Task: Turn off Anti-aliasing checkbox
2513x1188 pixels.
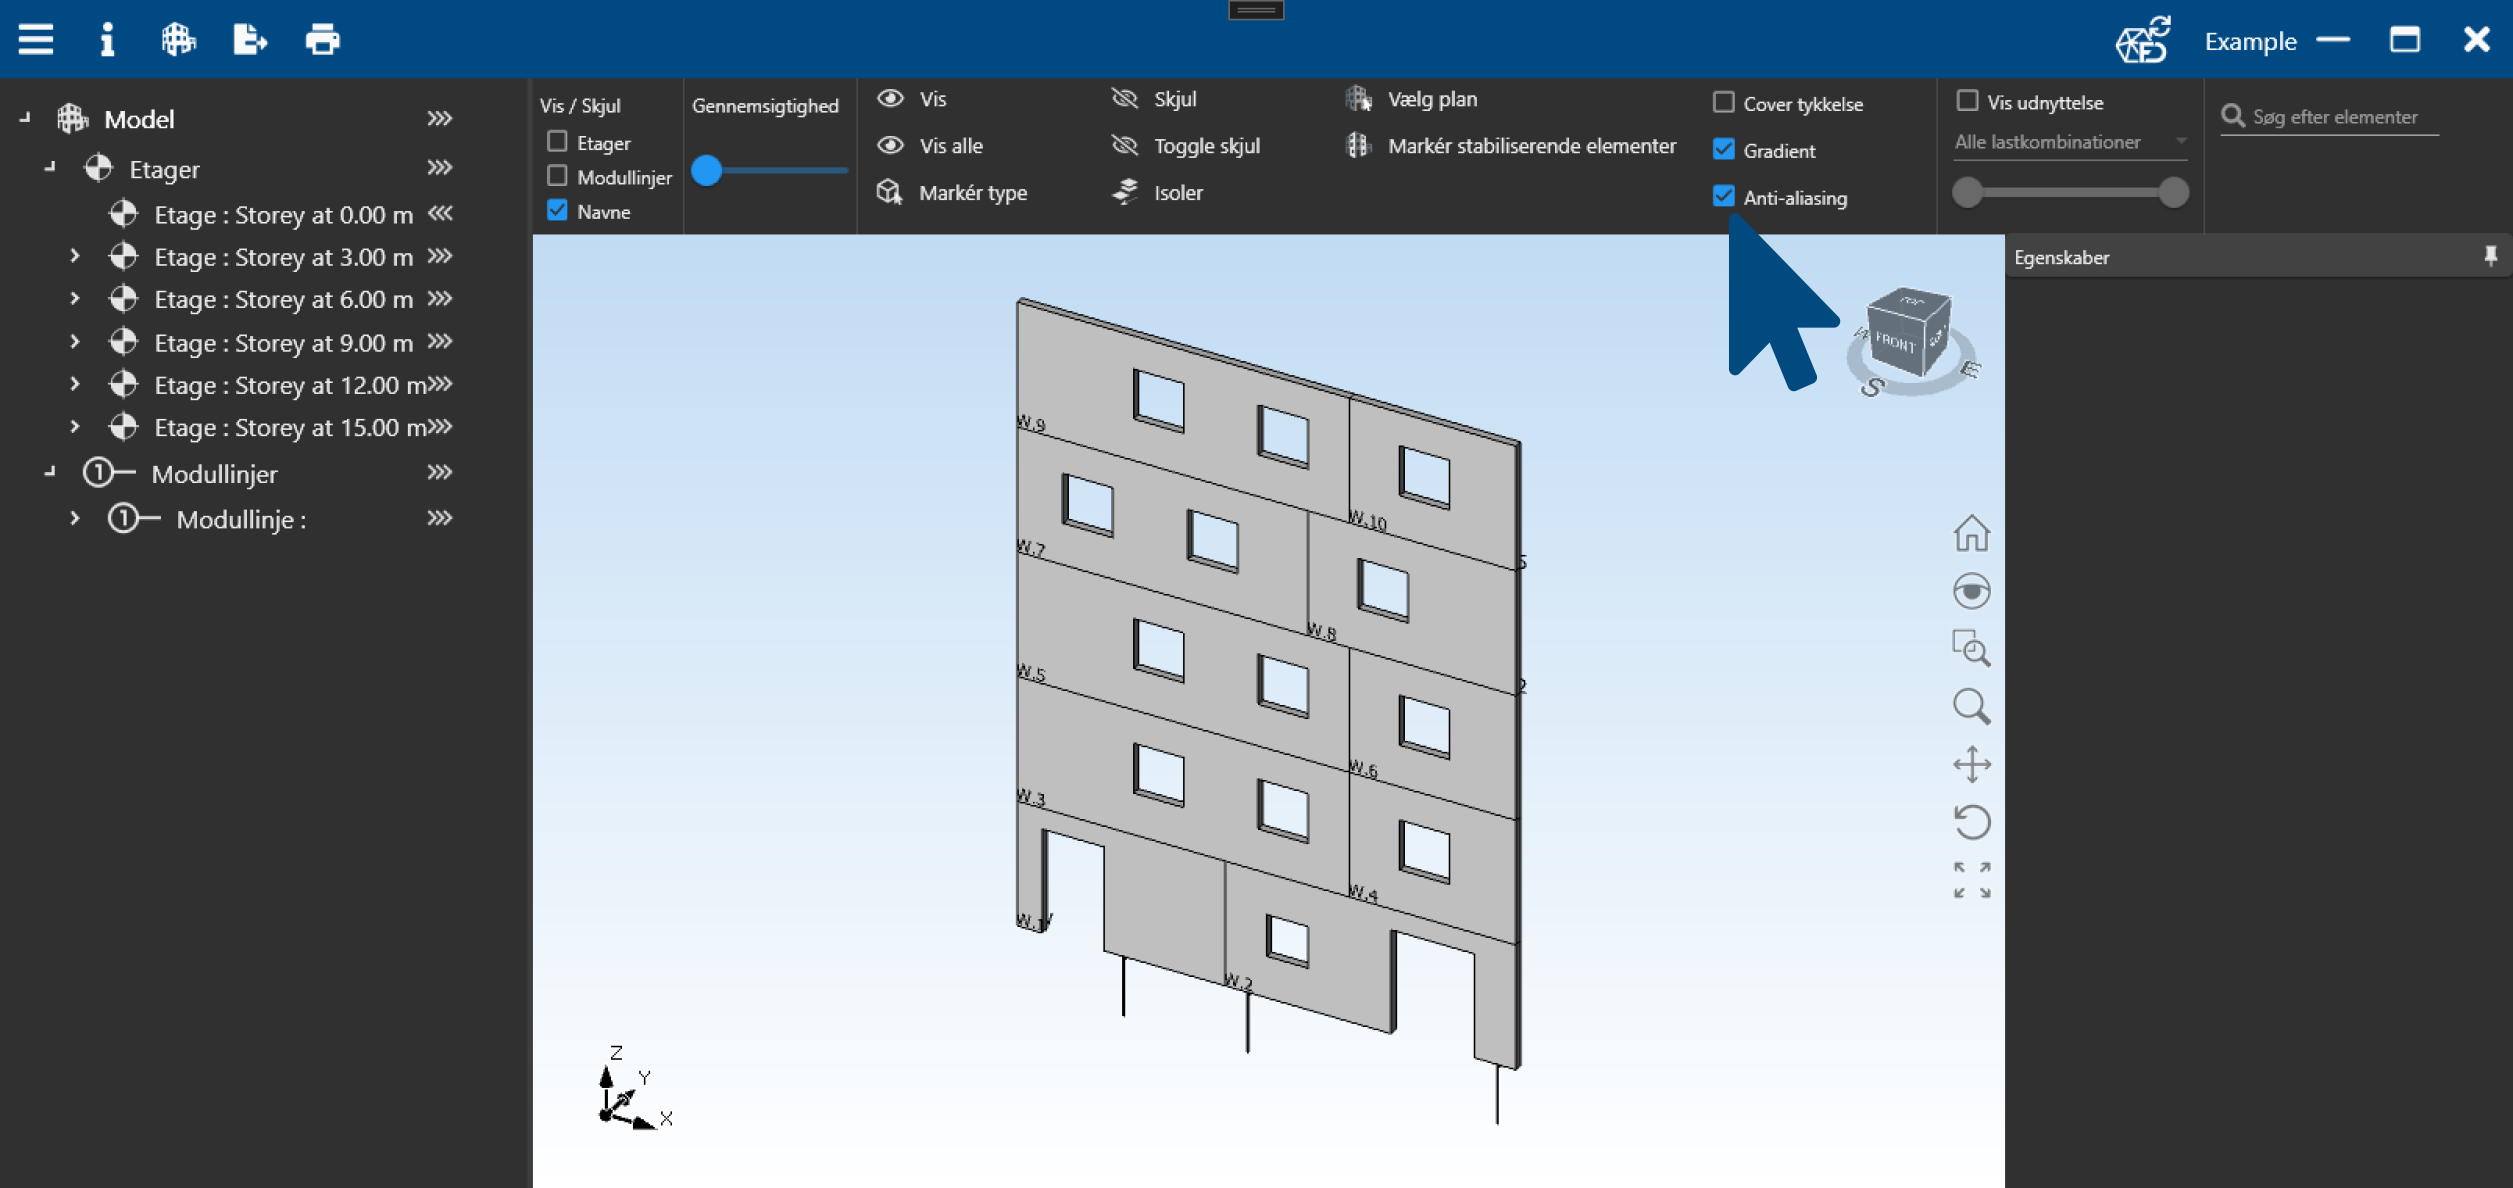Action: [1723, 196]
